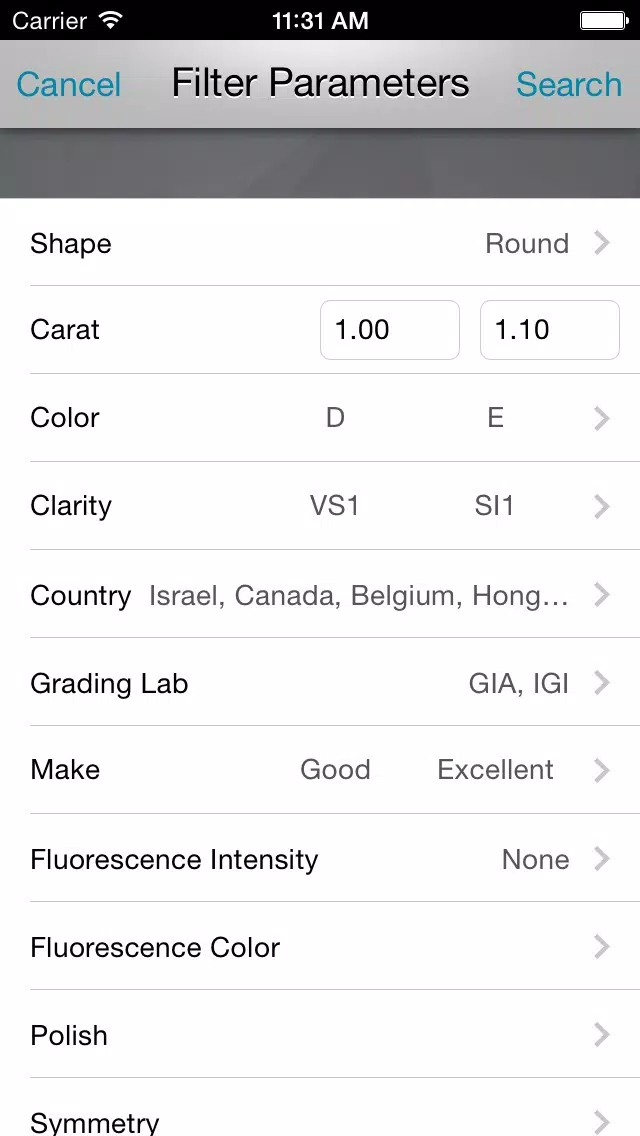Open Clarity range VS1 to SI1

(320, 506)
